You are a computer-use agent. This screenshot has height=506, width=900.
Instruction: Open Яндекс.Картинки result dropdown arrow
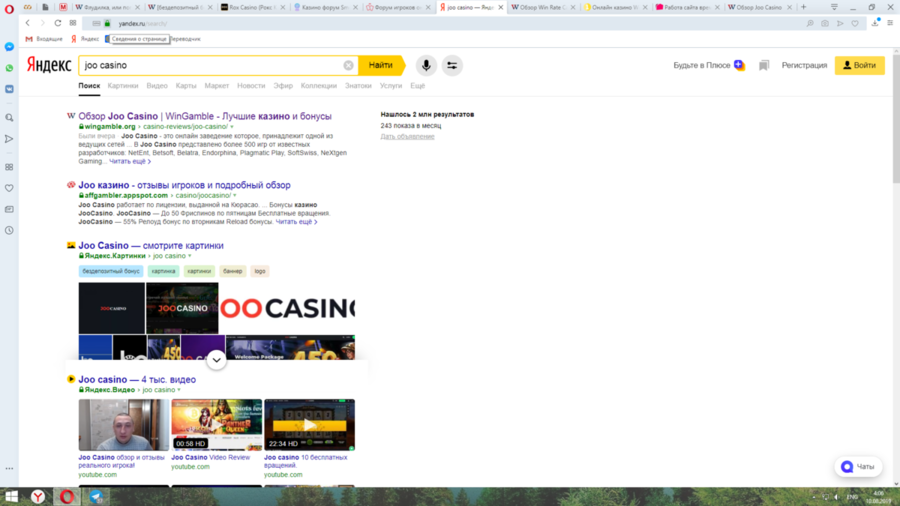(189, 256)
